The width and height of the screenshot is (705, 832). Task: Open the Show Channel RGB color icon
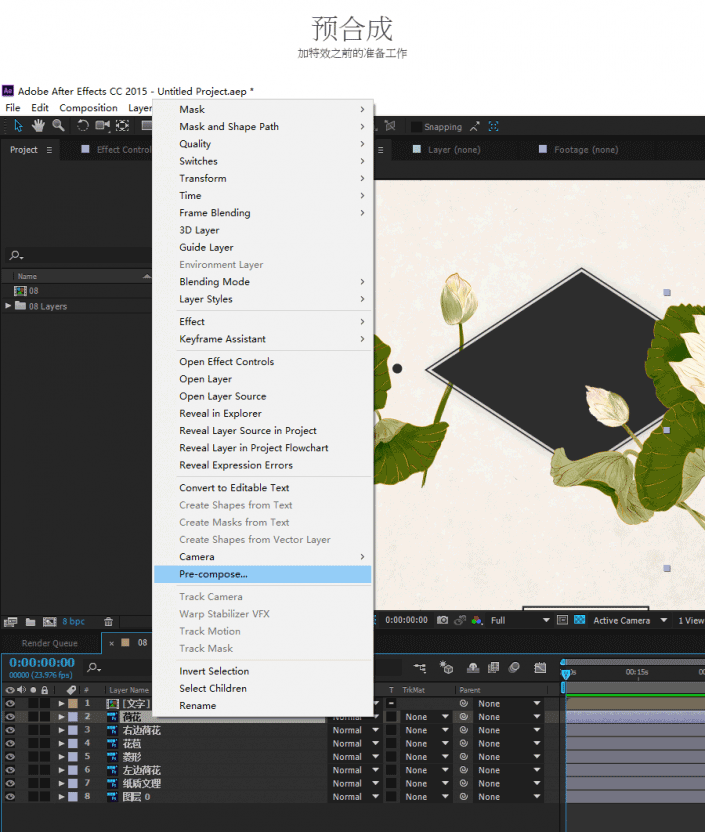click(x=477, y=620)
